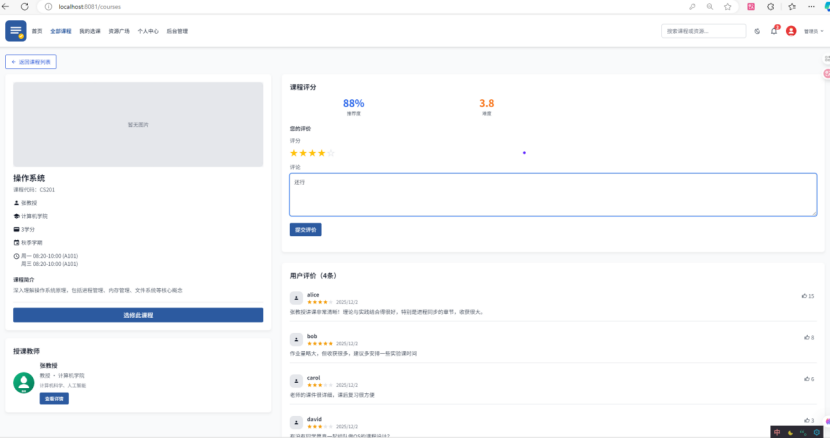Click the 评论 comment text area
This screenshot has height=438, width=830.
(x=553, y=194)
